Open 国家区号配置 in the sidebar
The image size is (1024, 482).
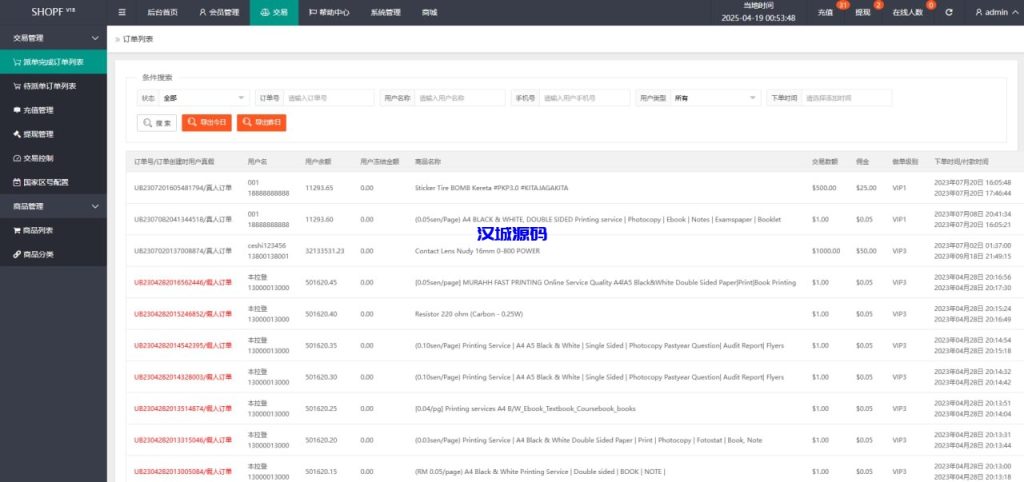tap(46, 182)
